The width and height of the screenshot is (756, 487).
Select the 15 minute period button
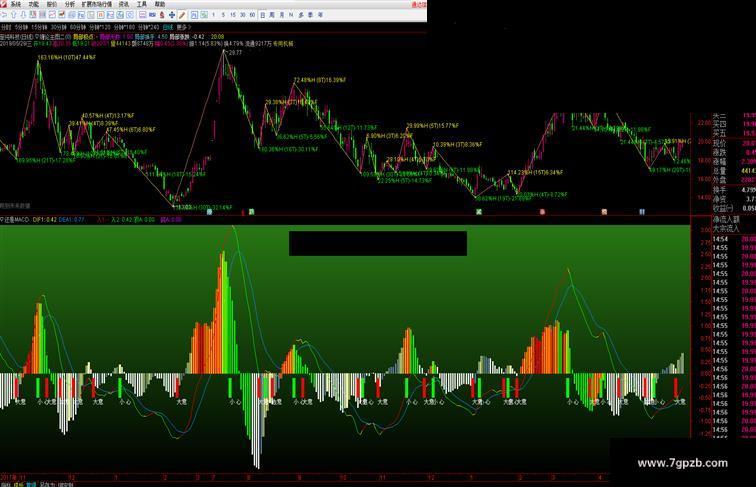point(233,15)
